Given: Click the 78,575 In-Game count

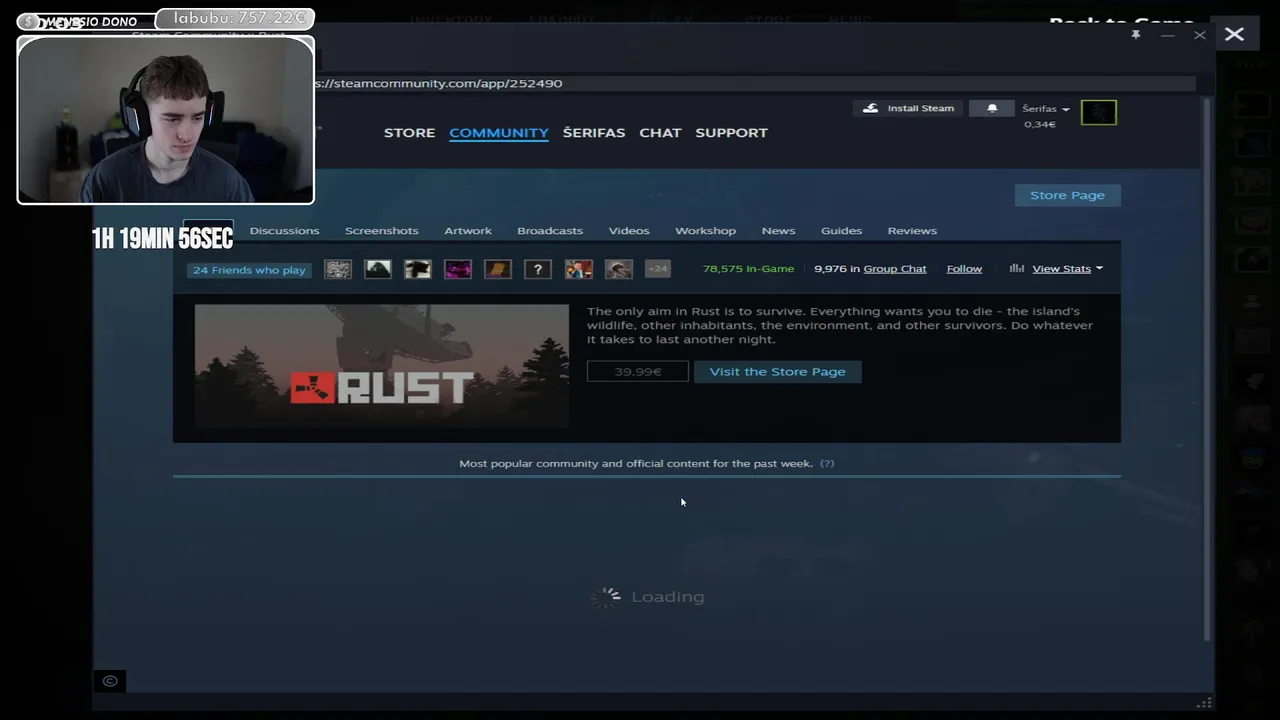Looking at the screenshot, I should [x=748, y=268].
